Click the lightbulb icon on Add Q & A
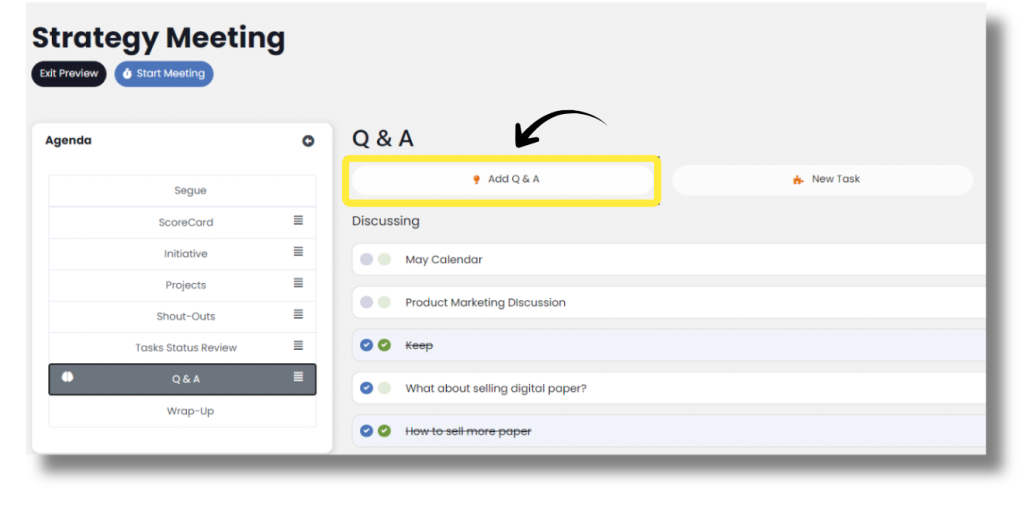 click(x=476, y=180)
